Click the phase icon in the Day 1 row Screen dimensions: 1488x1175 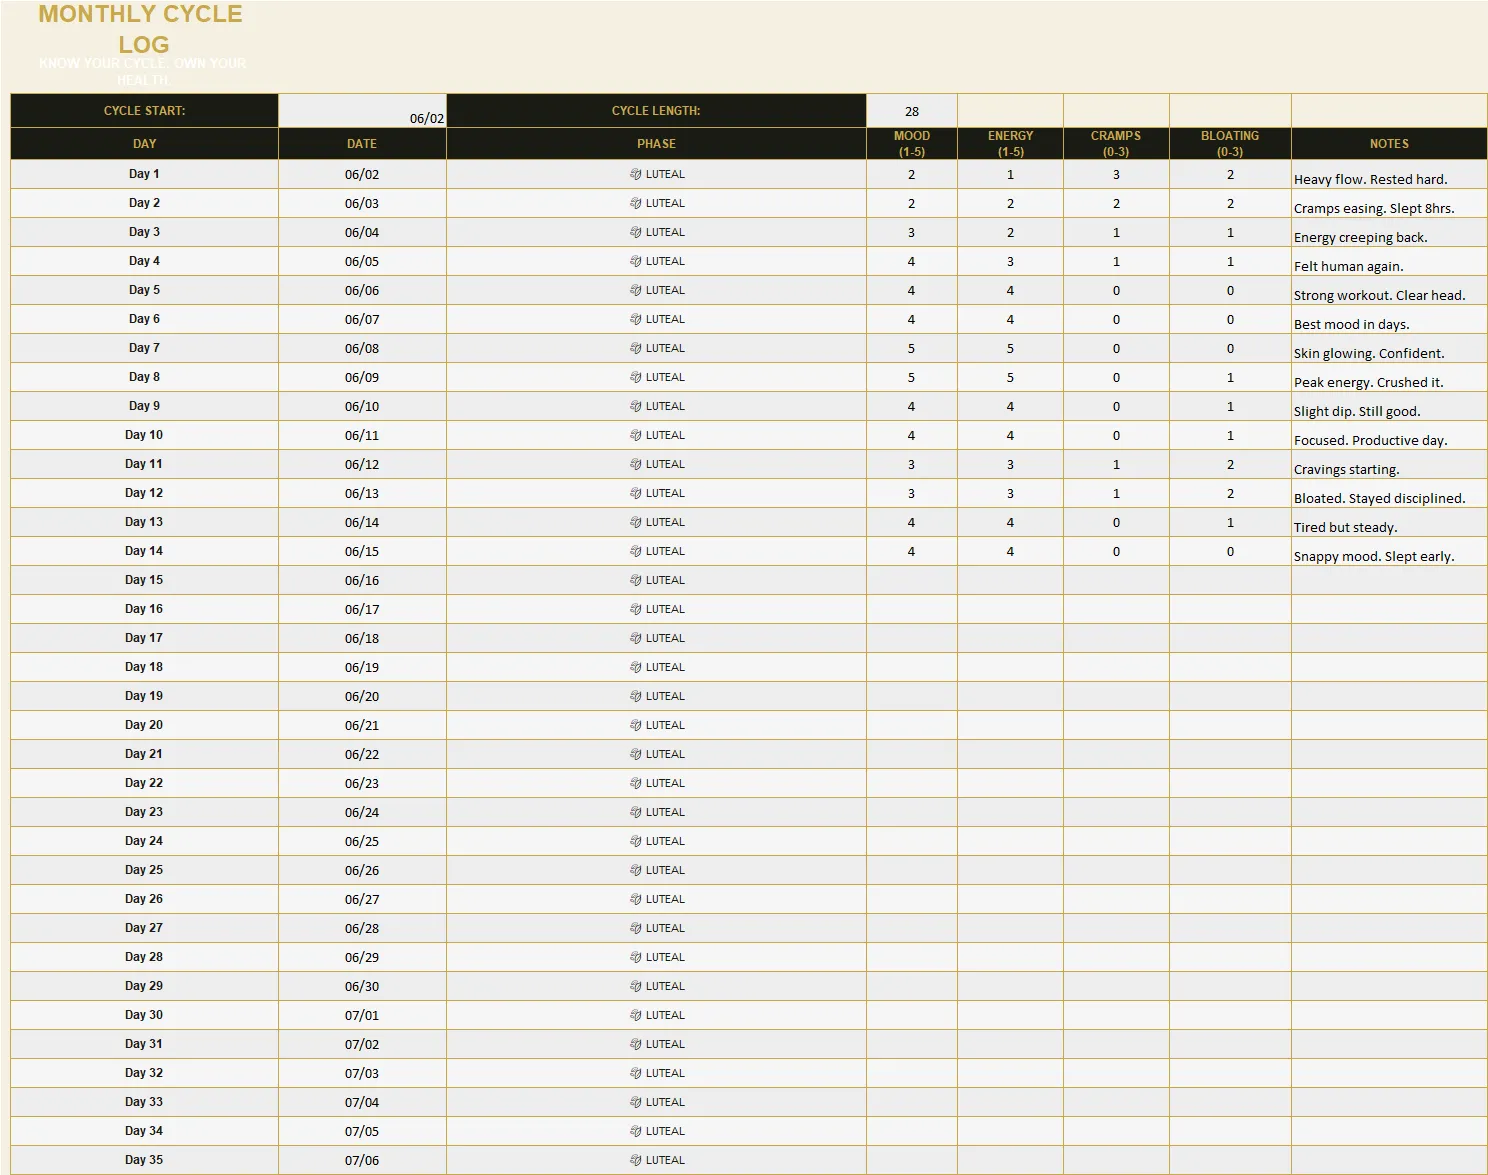635,174
